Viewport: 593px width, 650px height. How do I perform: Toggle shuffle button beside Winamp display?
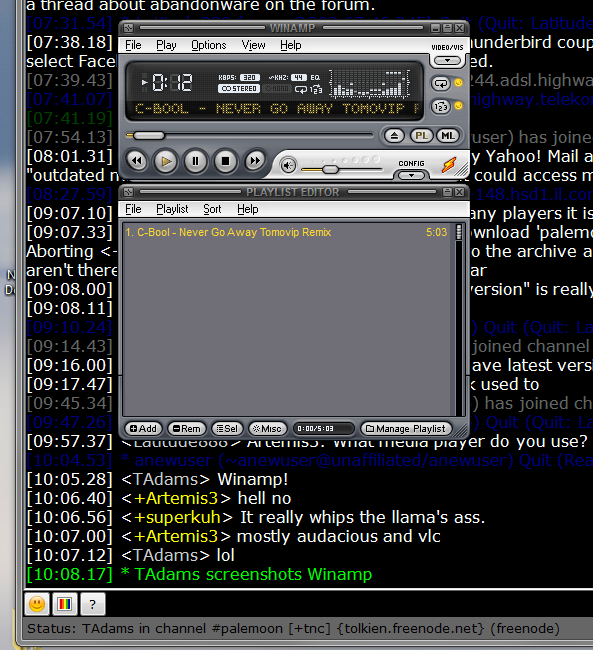coord(441,107)
